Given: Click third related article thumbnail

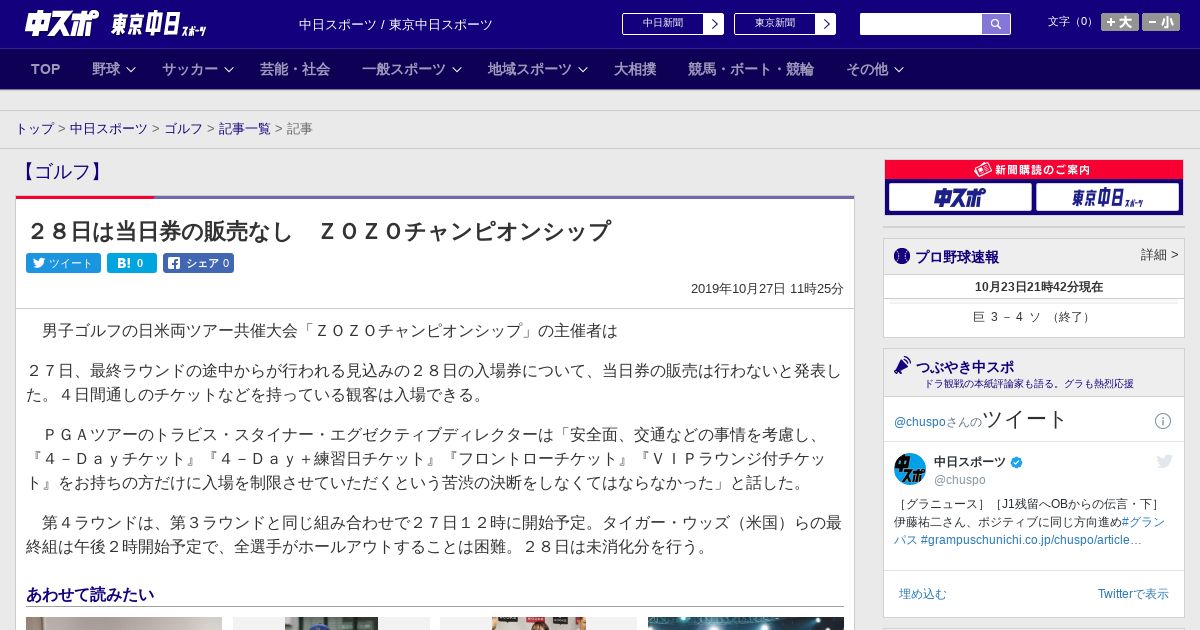Looking at the screenshot, I should [538, 623].
